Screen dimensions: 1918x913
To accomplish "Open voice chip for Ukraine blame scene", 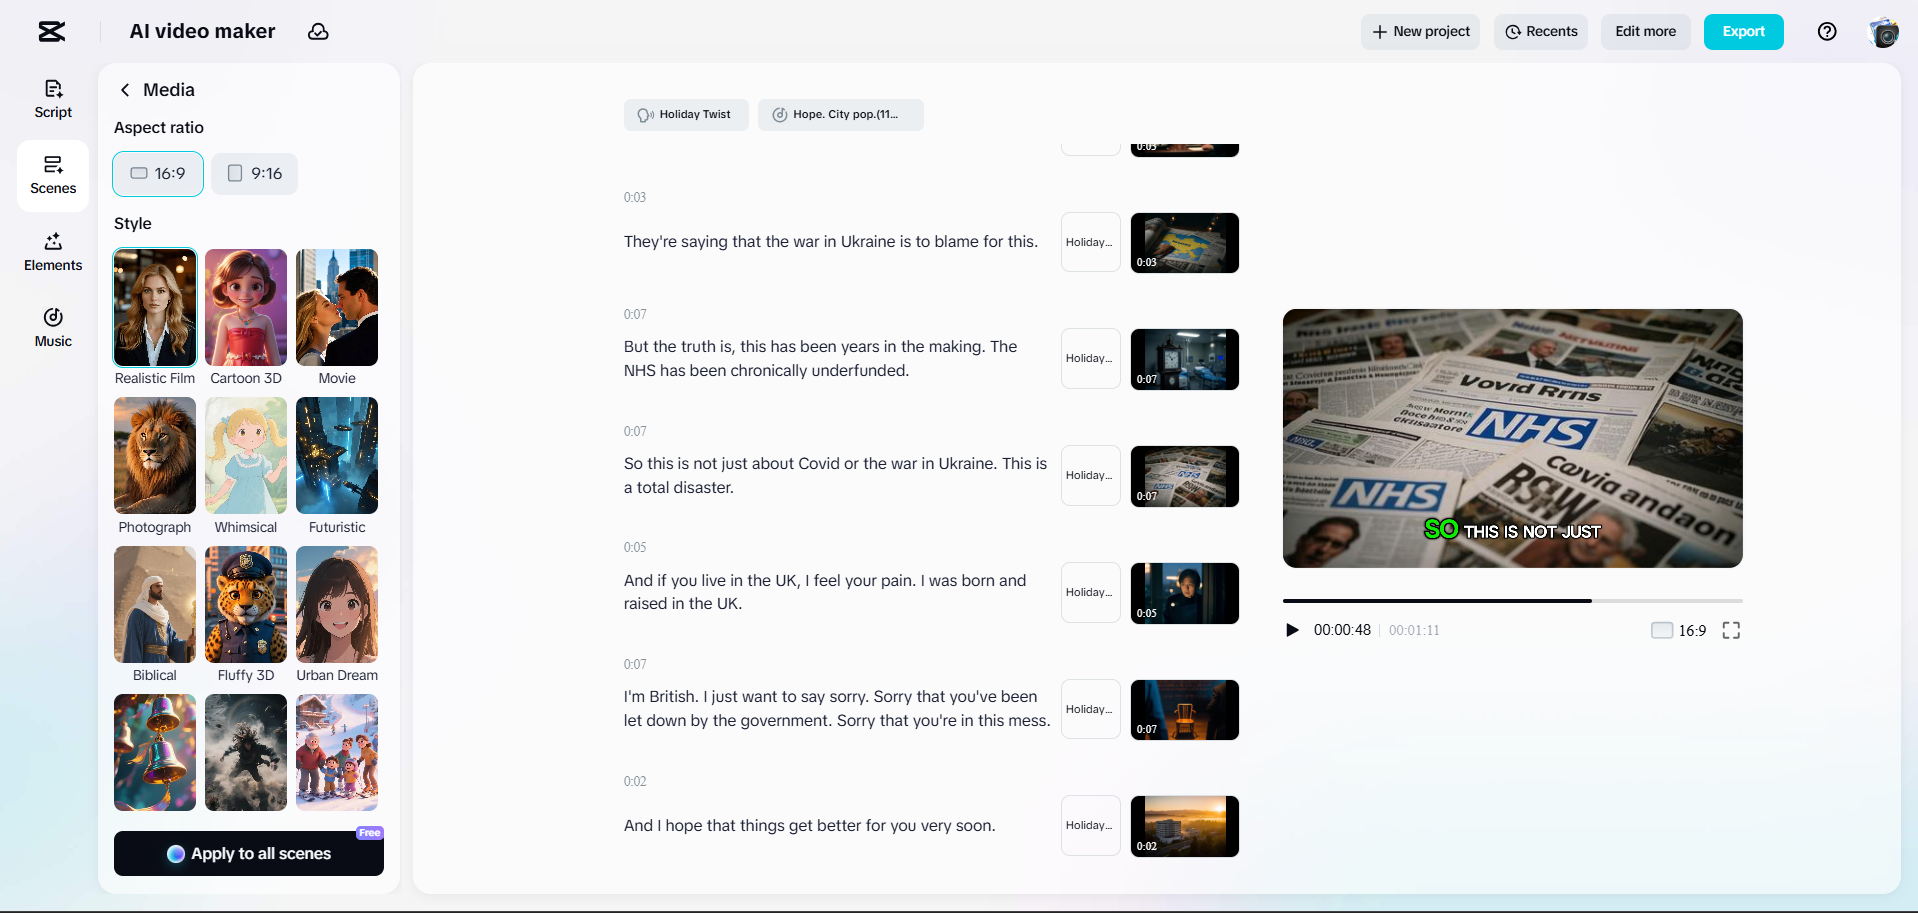I will click(x=1091, y=242).
